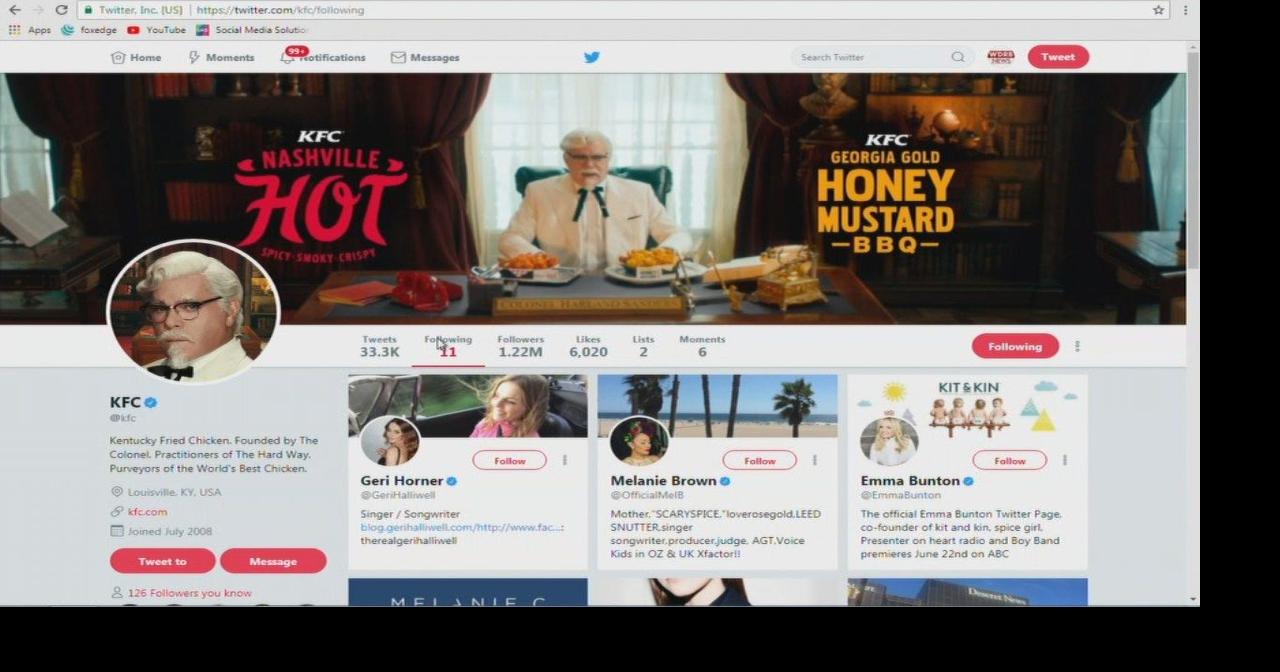Click the Twitter bird logo
The width and height of the screenshot is (1280, 672).
[592, 57]
